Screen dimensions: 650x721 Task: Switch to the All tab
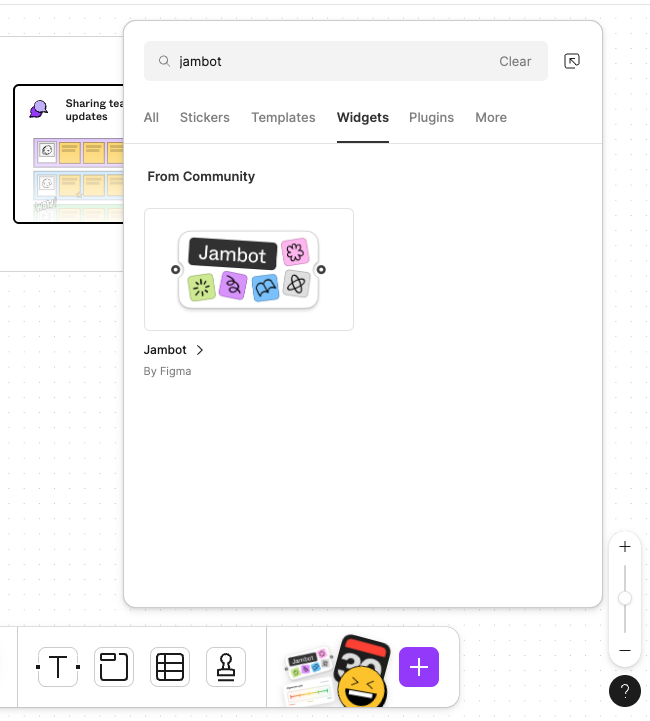click(x=151, y=117)
